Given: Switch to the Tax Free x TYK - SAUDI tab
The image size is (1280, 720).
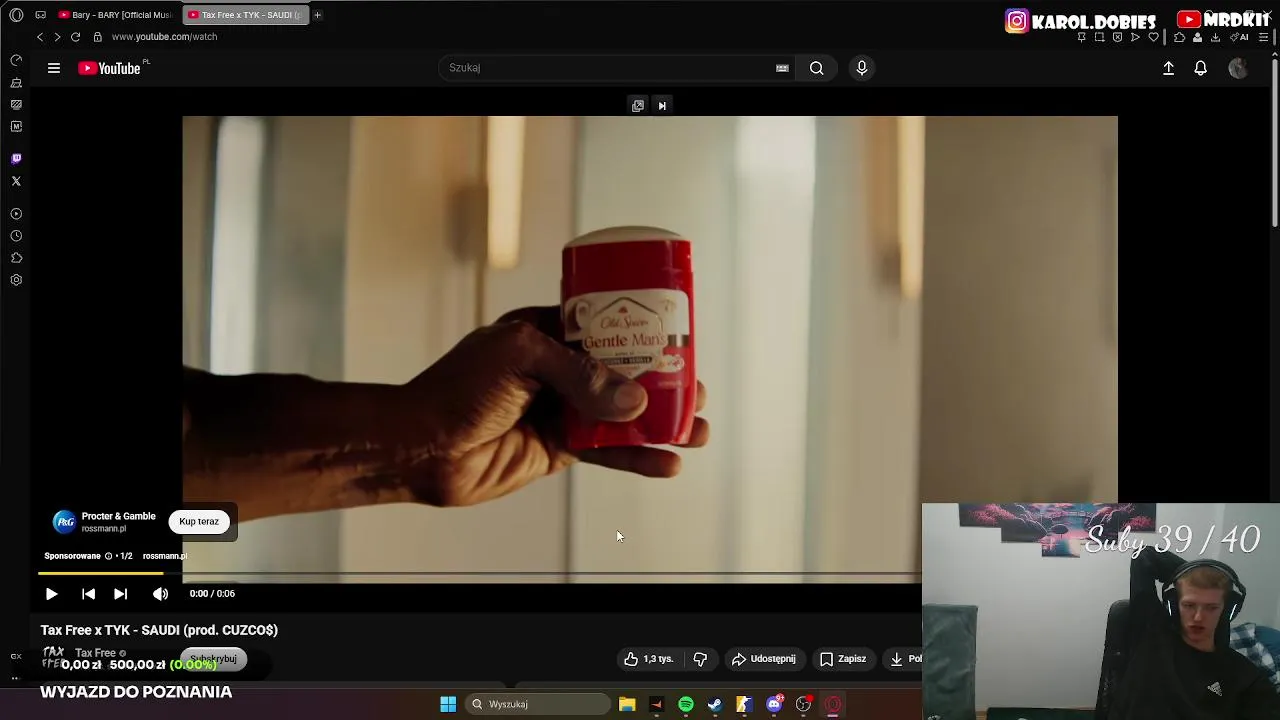Looking at the screenshot, I should tap(246, 15).
